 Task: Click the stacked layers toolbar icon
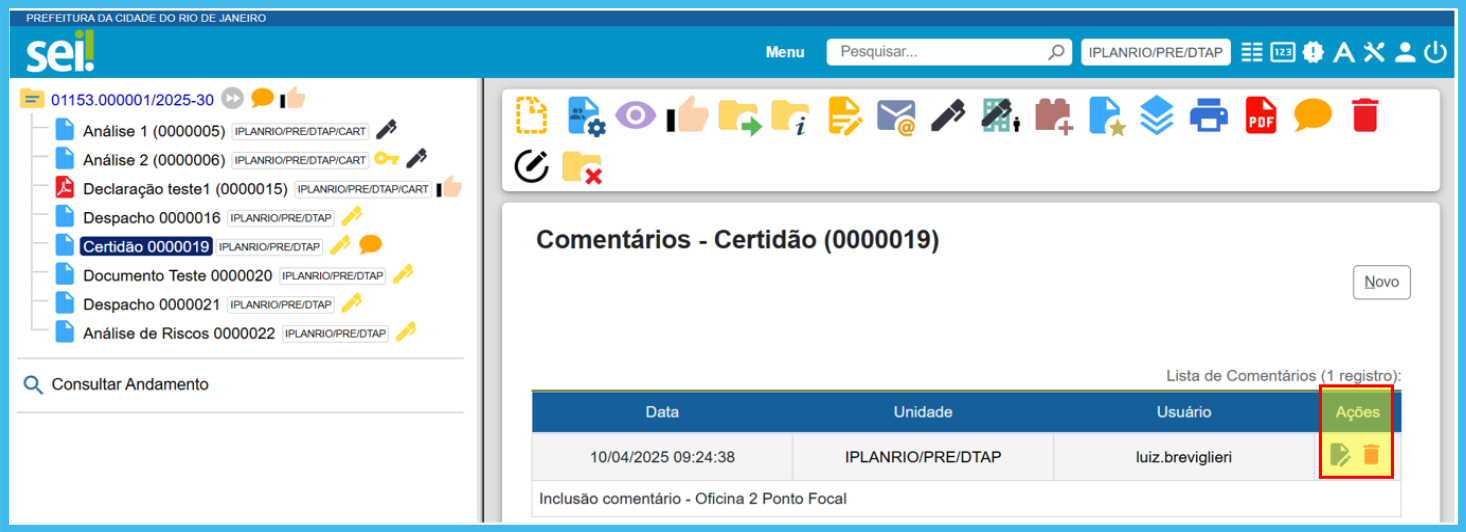1156,116
